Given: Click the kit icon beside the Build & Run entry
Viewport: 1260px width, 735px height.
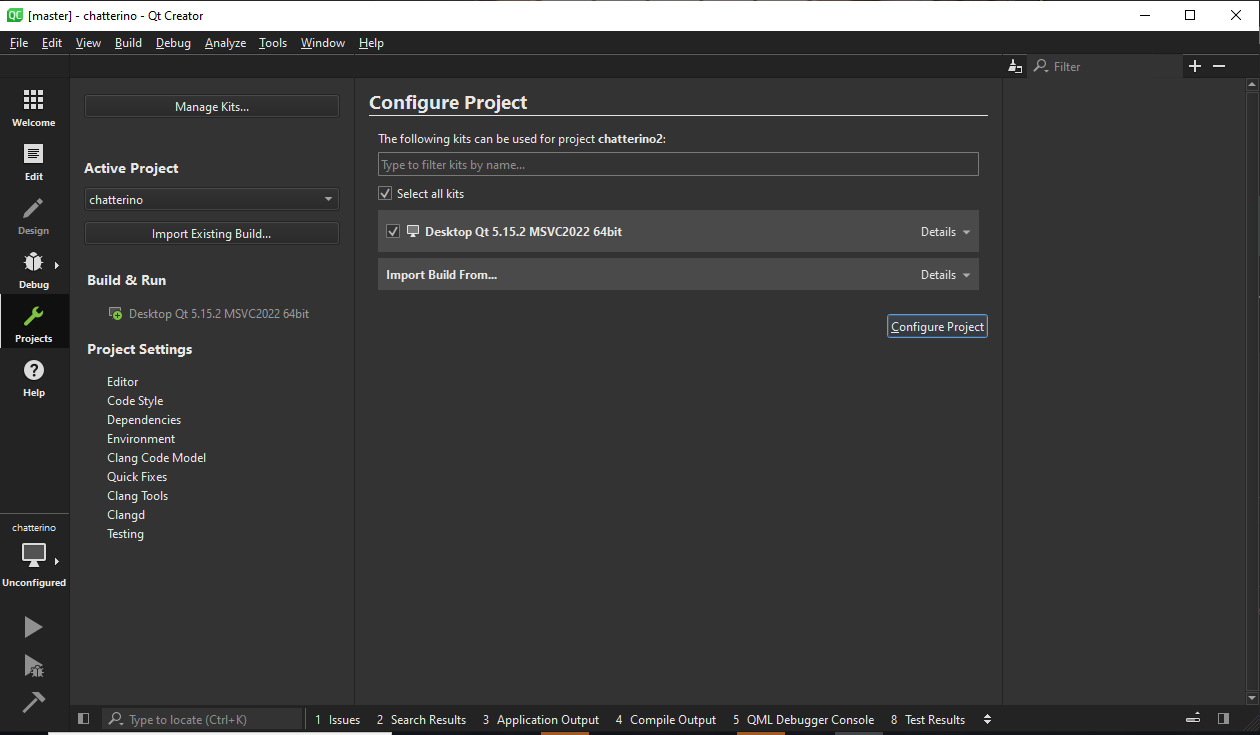Looking at the screenshot, I should coord(115,314).
